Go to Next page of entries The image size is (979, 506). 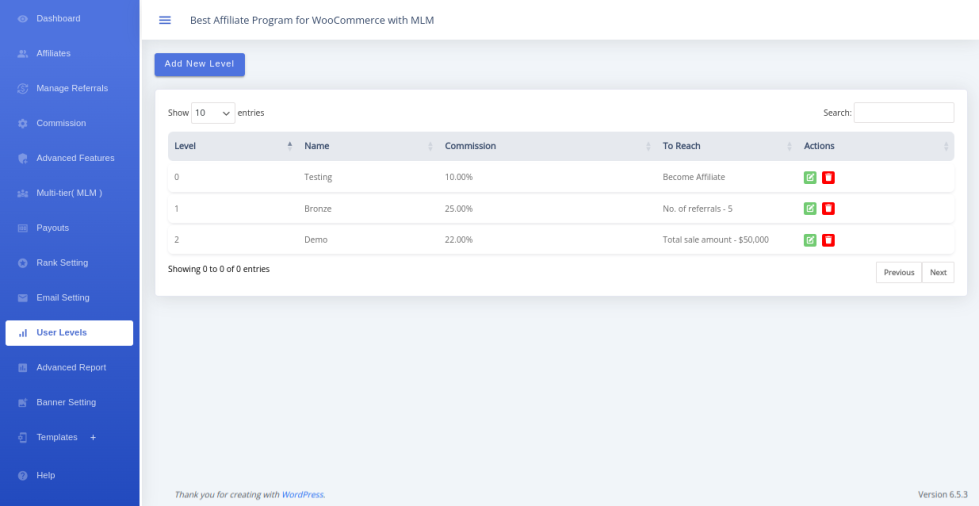click(x=938, y=272)
